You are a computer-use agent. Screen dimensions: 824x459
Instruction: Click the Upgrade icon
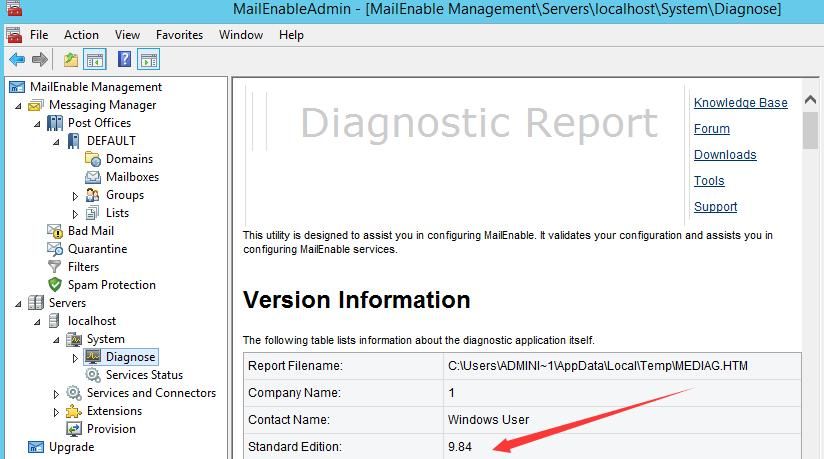pyautogui.click(x=36, y=447)
